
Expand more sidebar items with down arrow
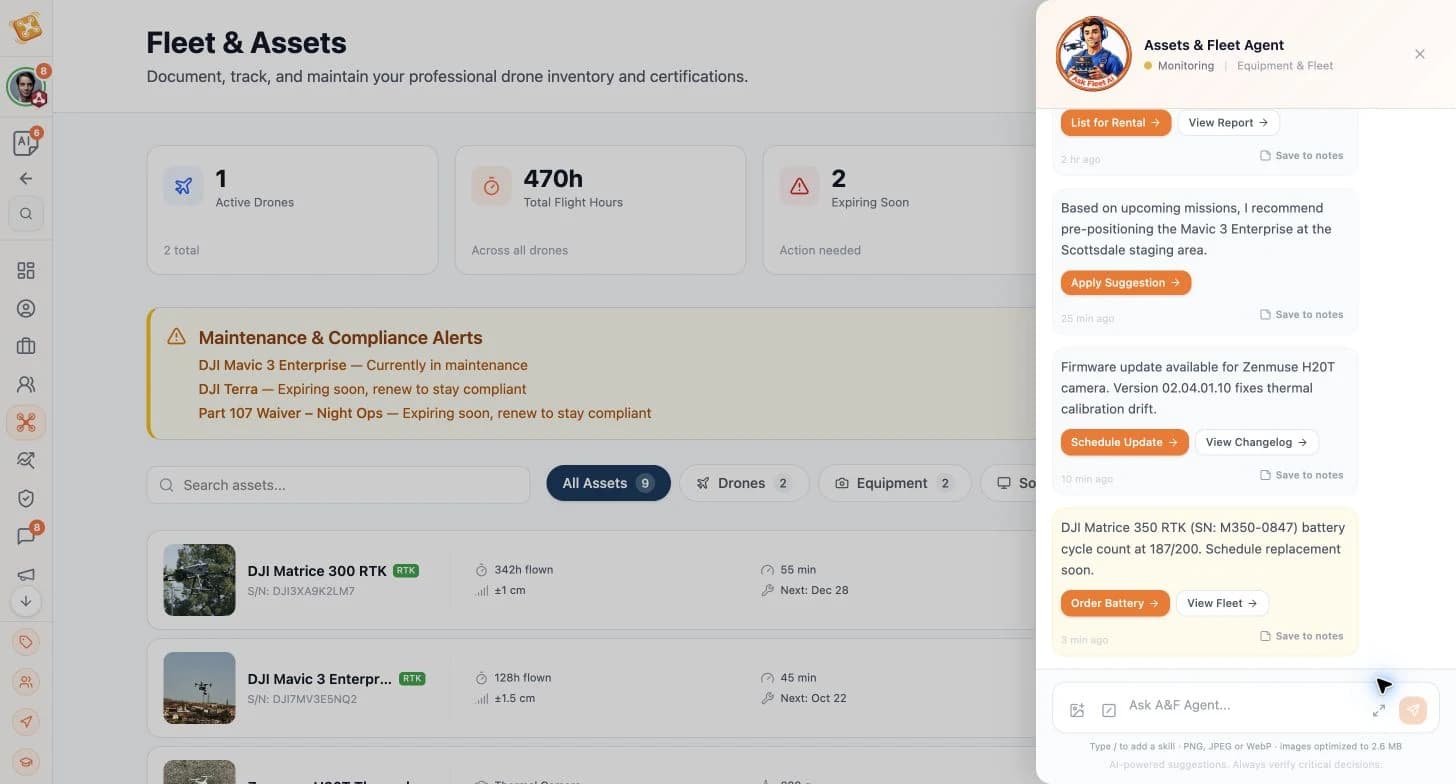(x=26, y=601)
